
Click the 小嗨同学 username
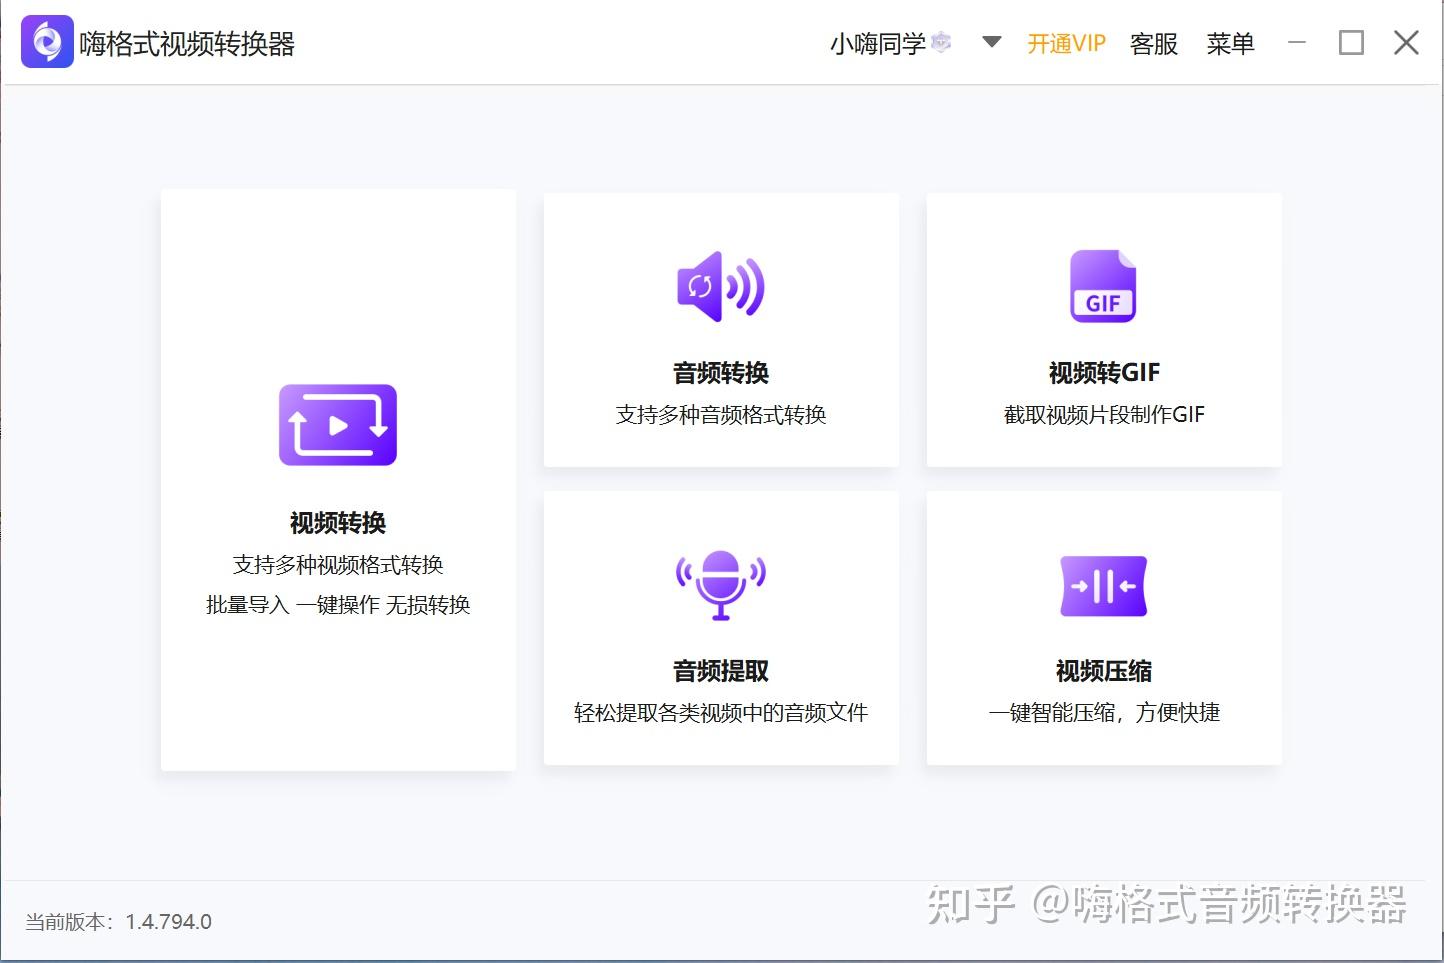pos(878,44)
